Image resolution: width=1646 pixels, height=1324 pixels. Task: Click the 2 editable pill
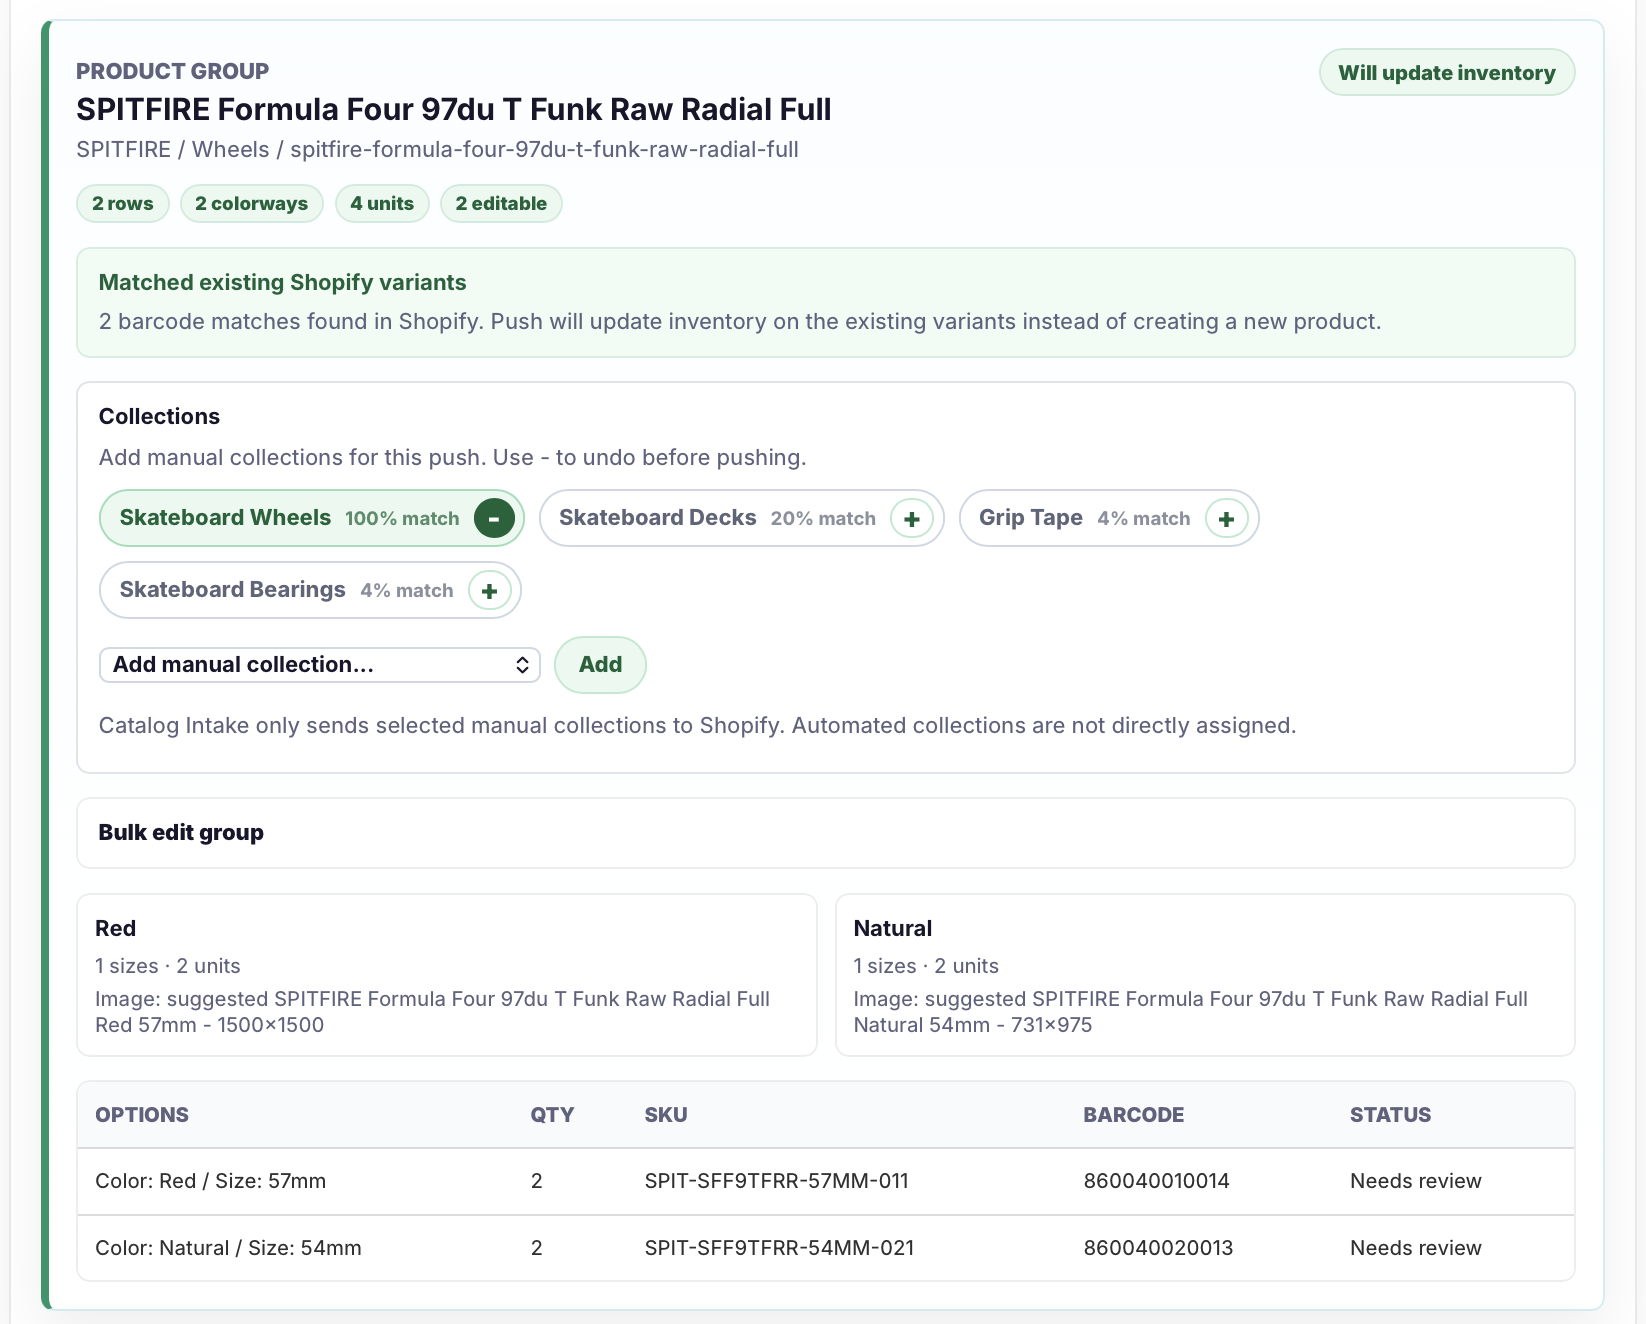(501, 204)
